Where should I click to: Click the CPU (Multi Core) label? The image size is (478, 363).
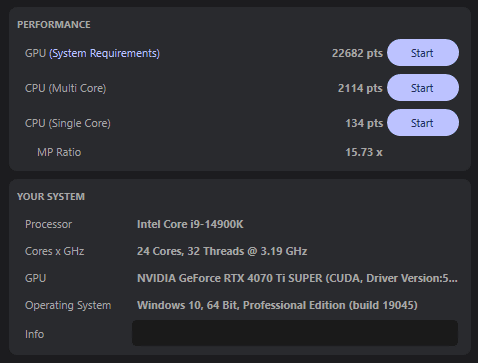[x=66, y=88]
